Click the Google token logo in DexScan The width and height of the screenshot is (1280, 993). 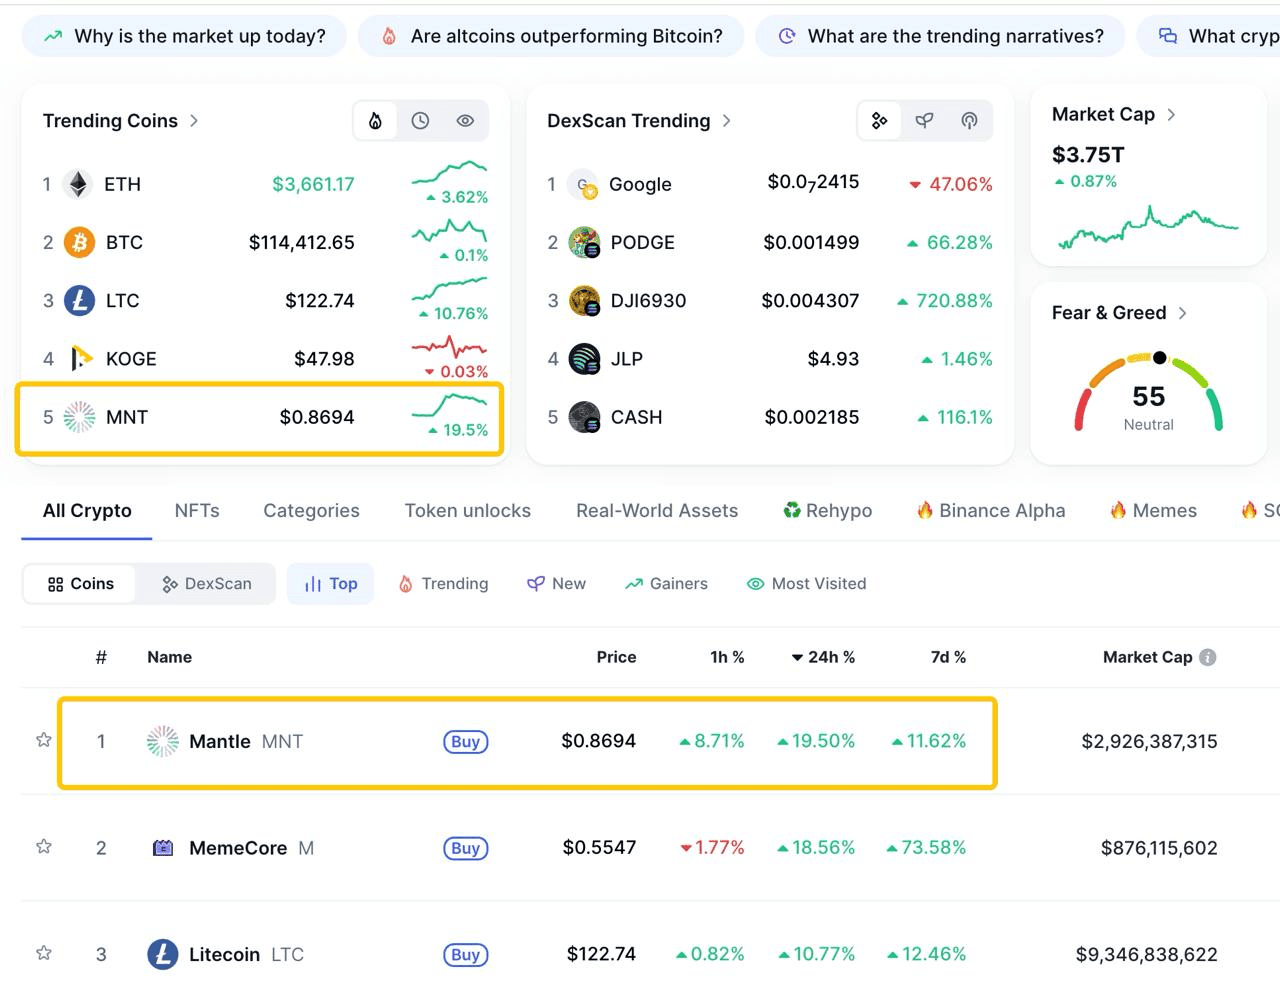click(583, 185)
